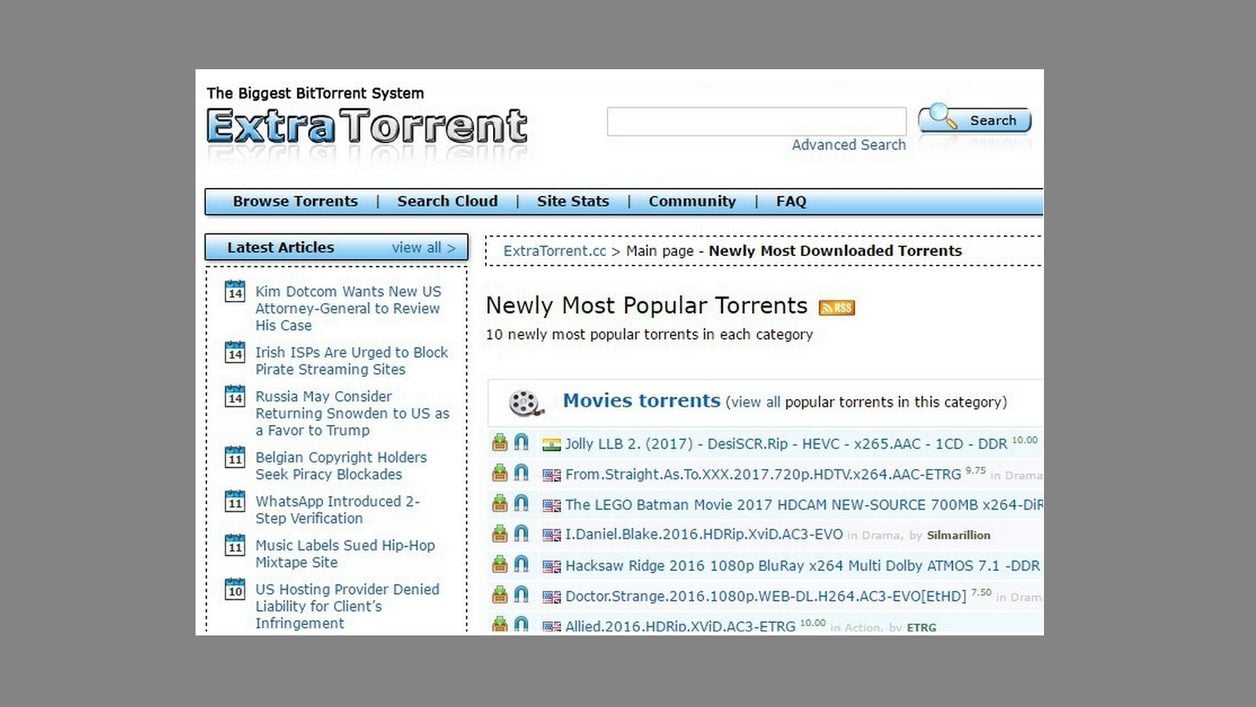Open the Community menu item
The width and height of the screenshot is (1256, 707).
point(692,201)
